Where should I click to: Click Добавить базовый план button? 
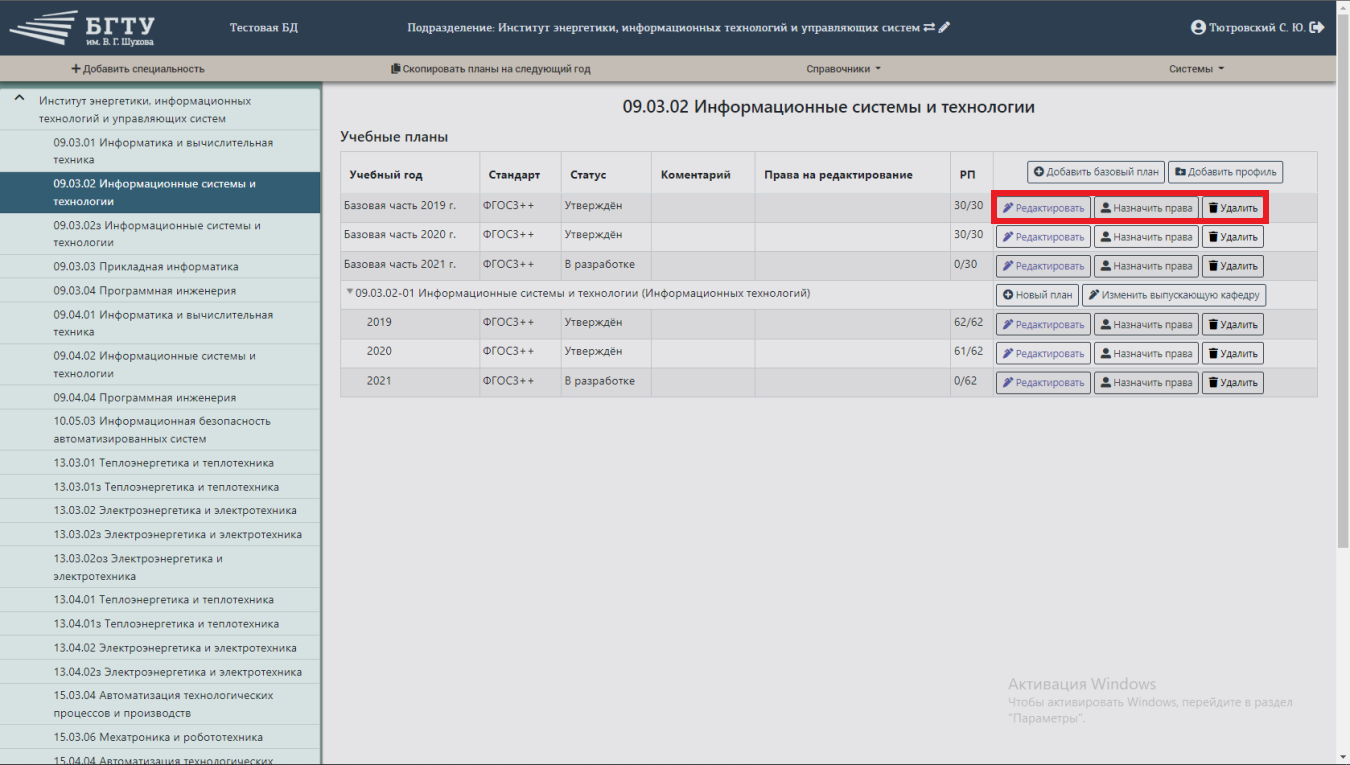(1096, 172)
